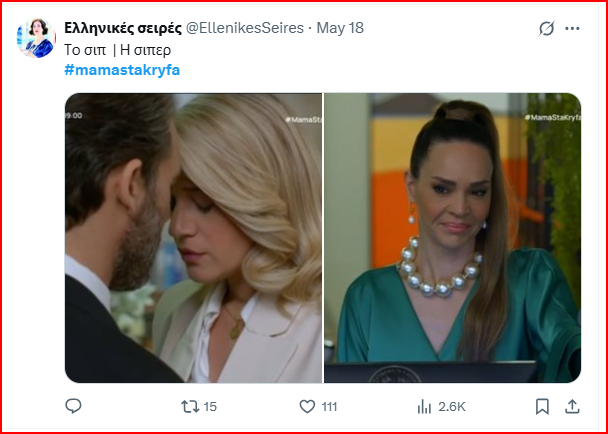The width and height of the screenshot is (608, 434).
Task: Click the share upload icon
Action: coord(573,406)
